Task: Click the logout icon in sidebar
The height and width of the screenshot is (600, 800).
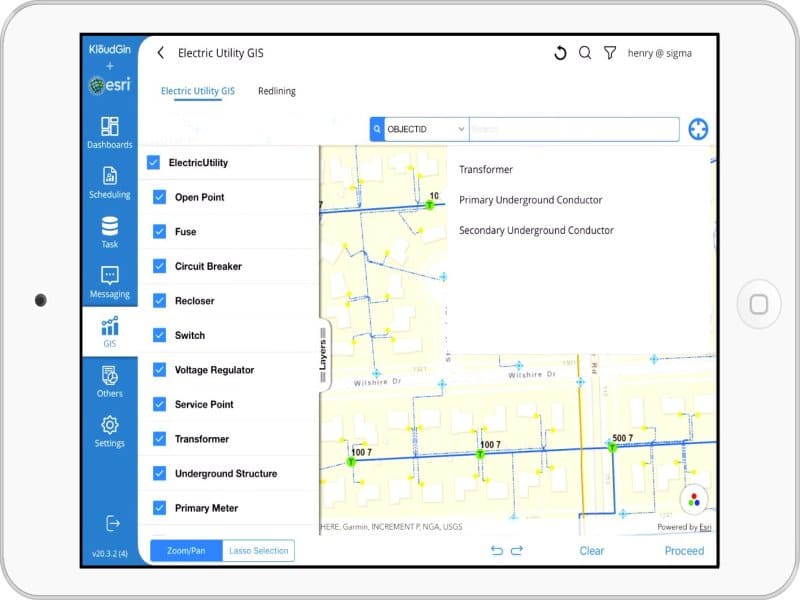Action: [113, 523]
